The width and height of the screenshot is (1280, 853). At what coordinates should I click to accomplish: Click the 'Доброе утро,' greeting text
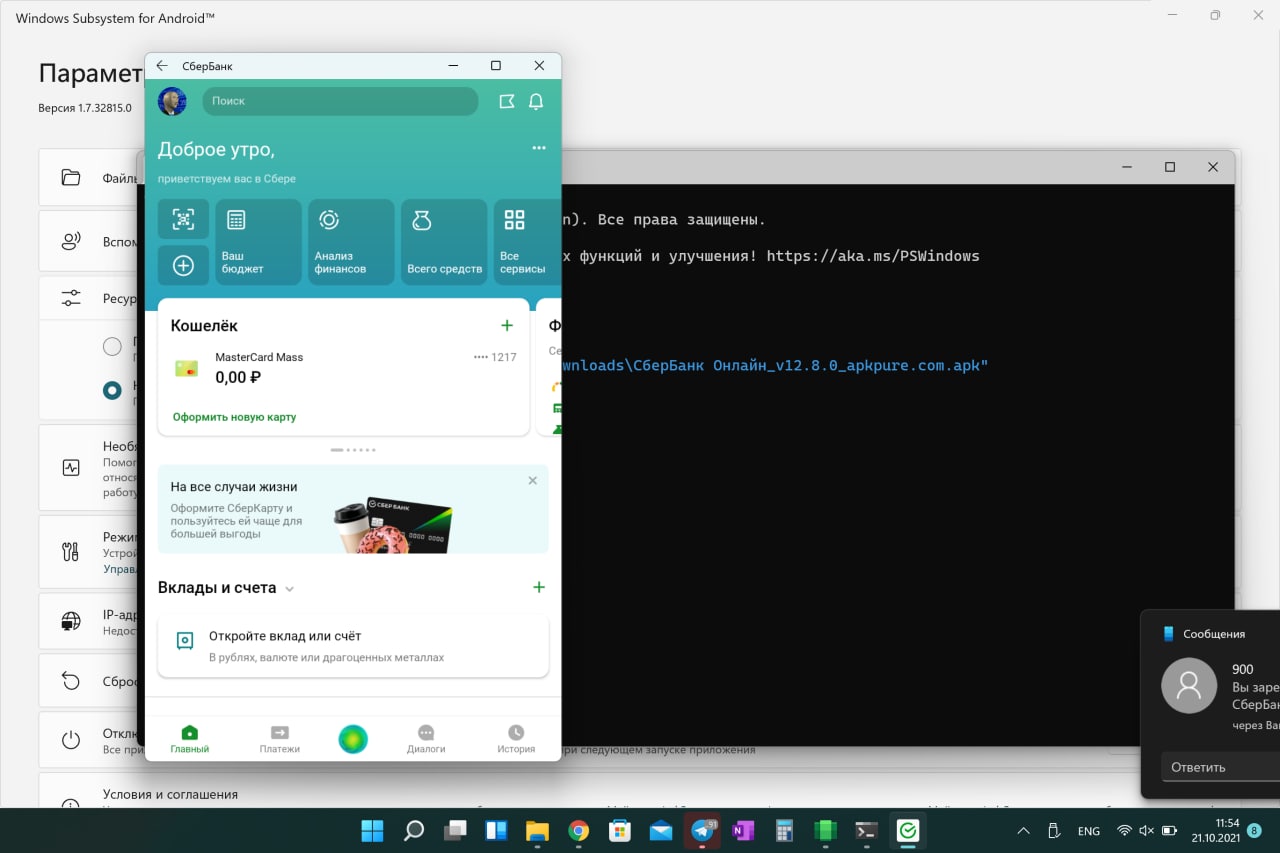216,149
